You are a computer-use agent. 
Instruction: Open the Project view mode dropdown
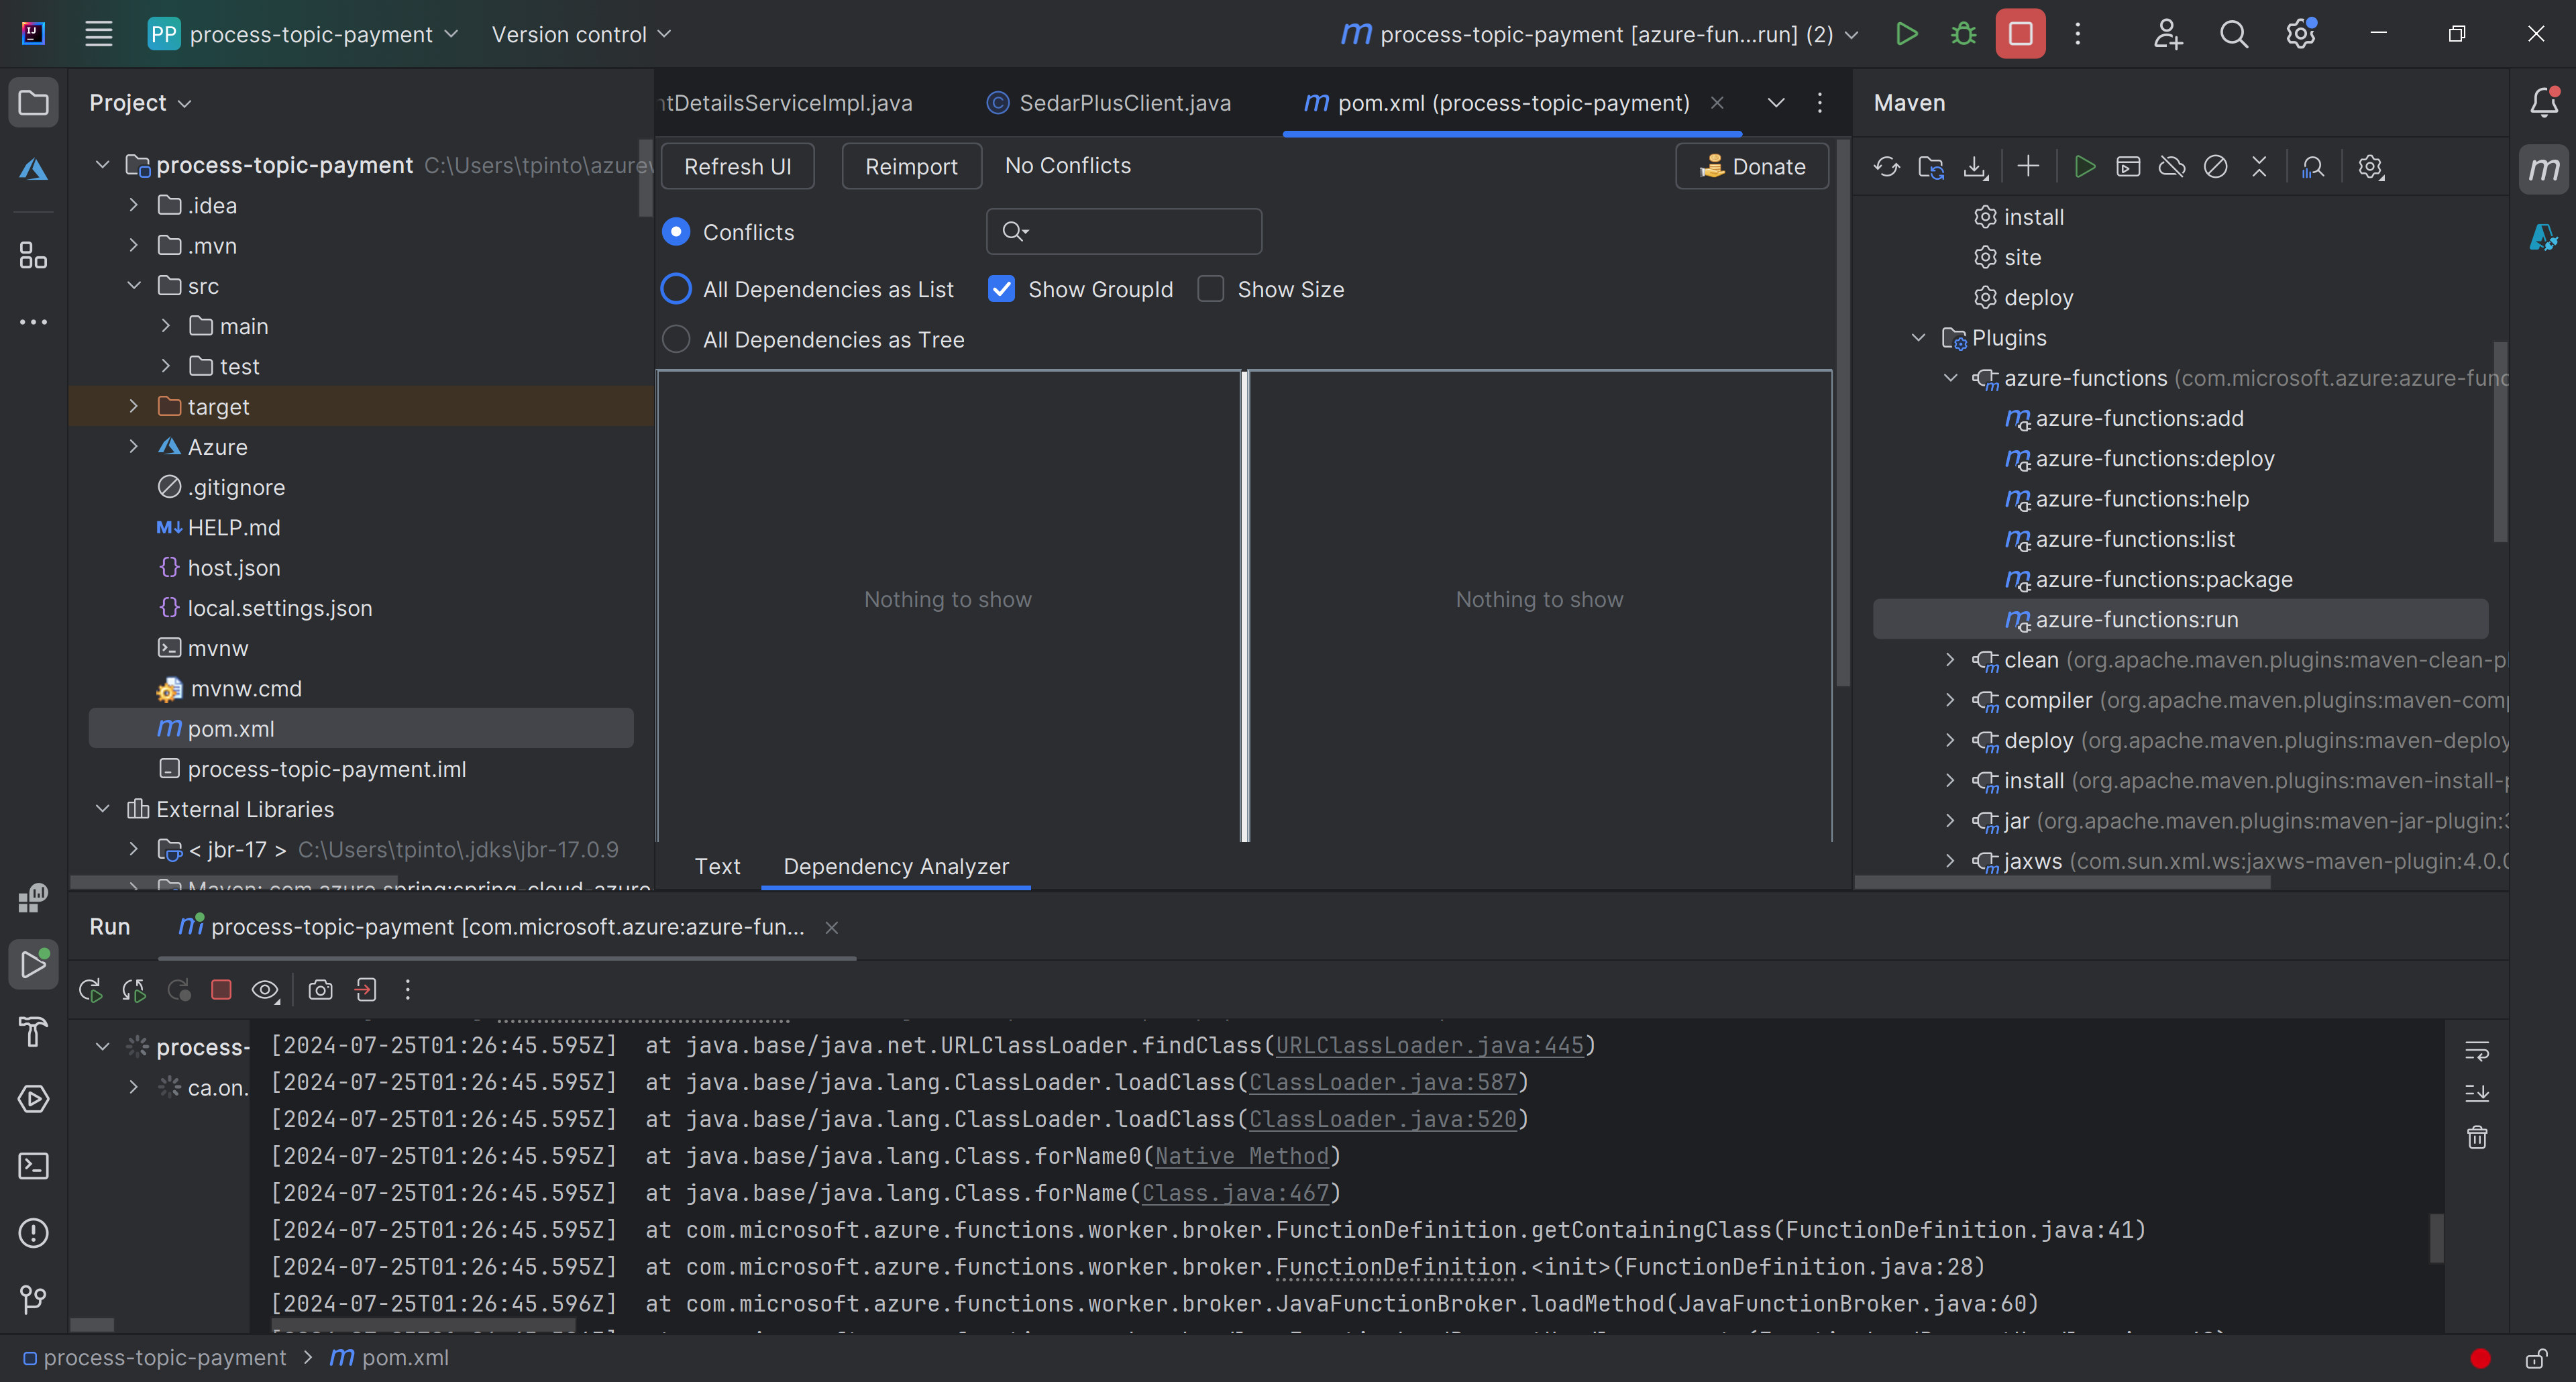click(x=140, y=103)
